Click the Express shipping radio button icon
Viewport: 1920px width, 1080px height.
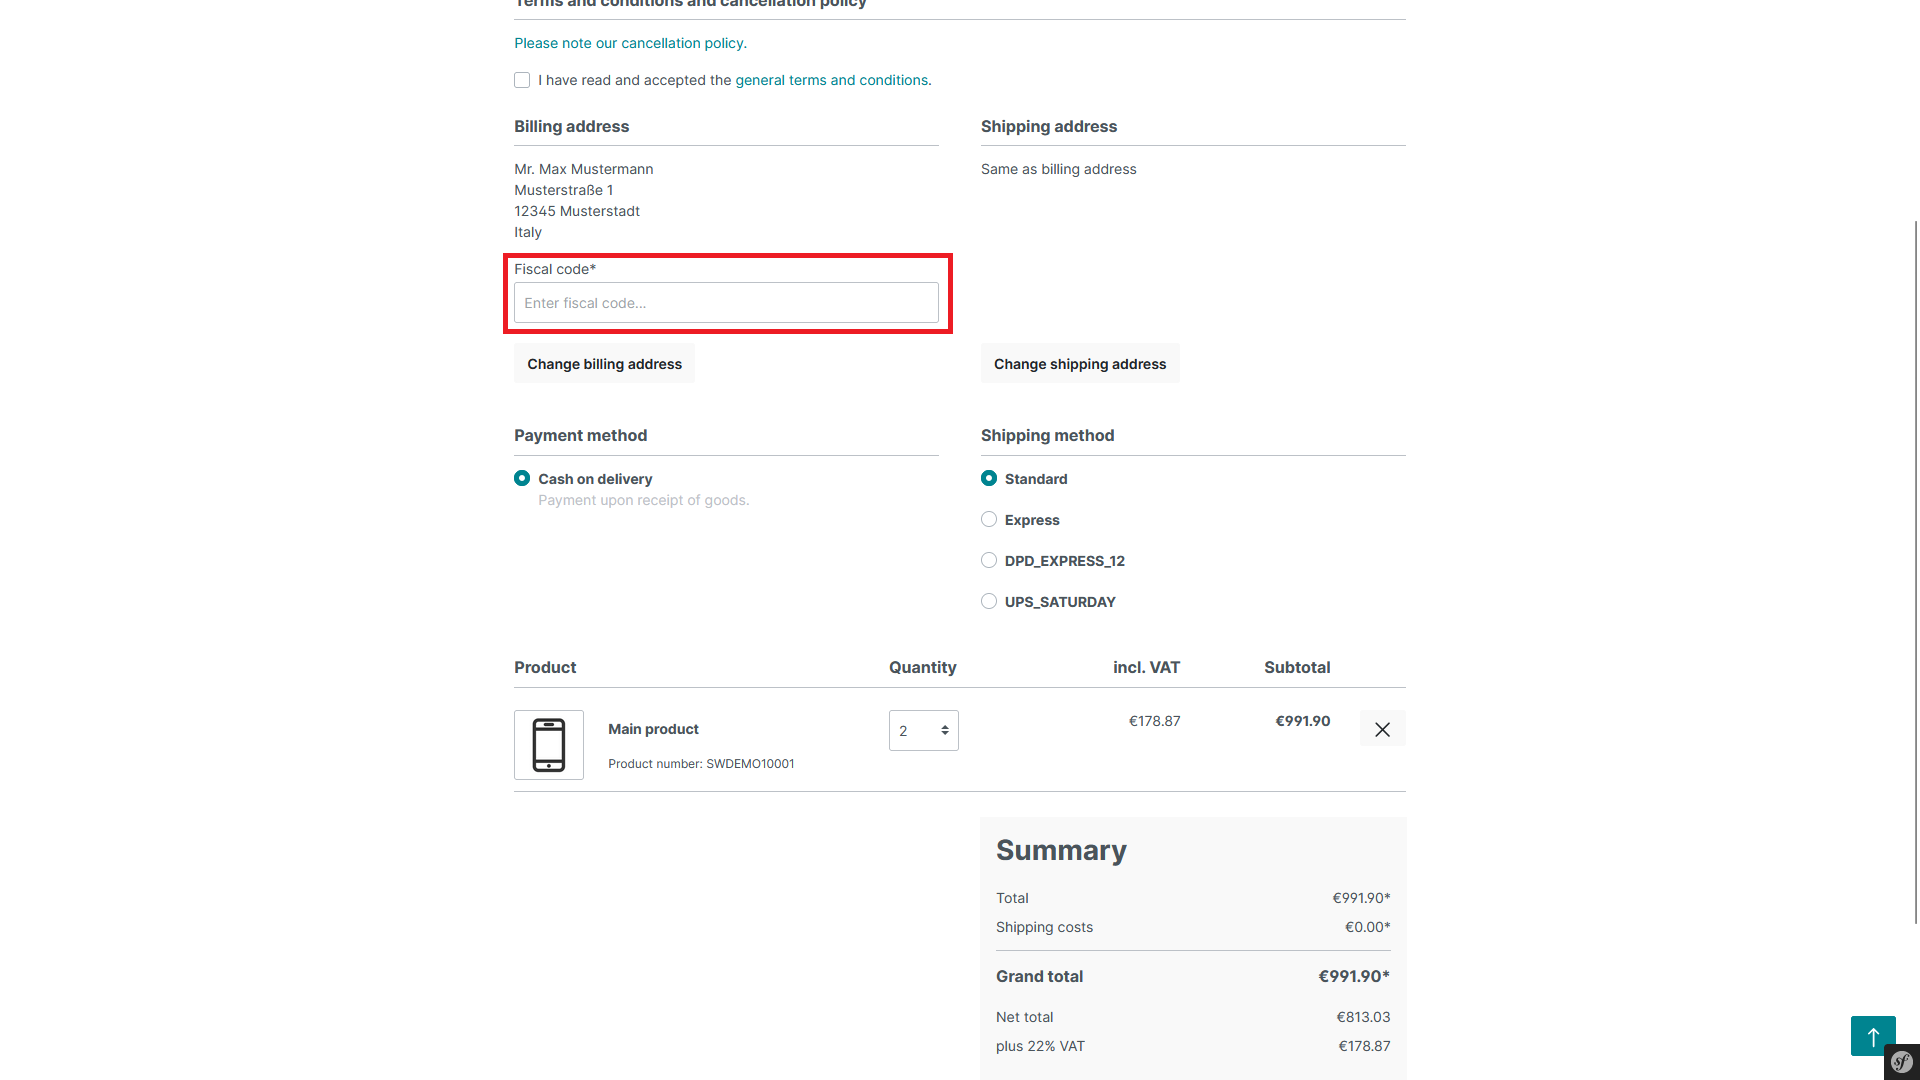click(989, 520)
